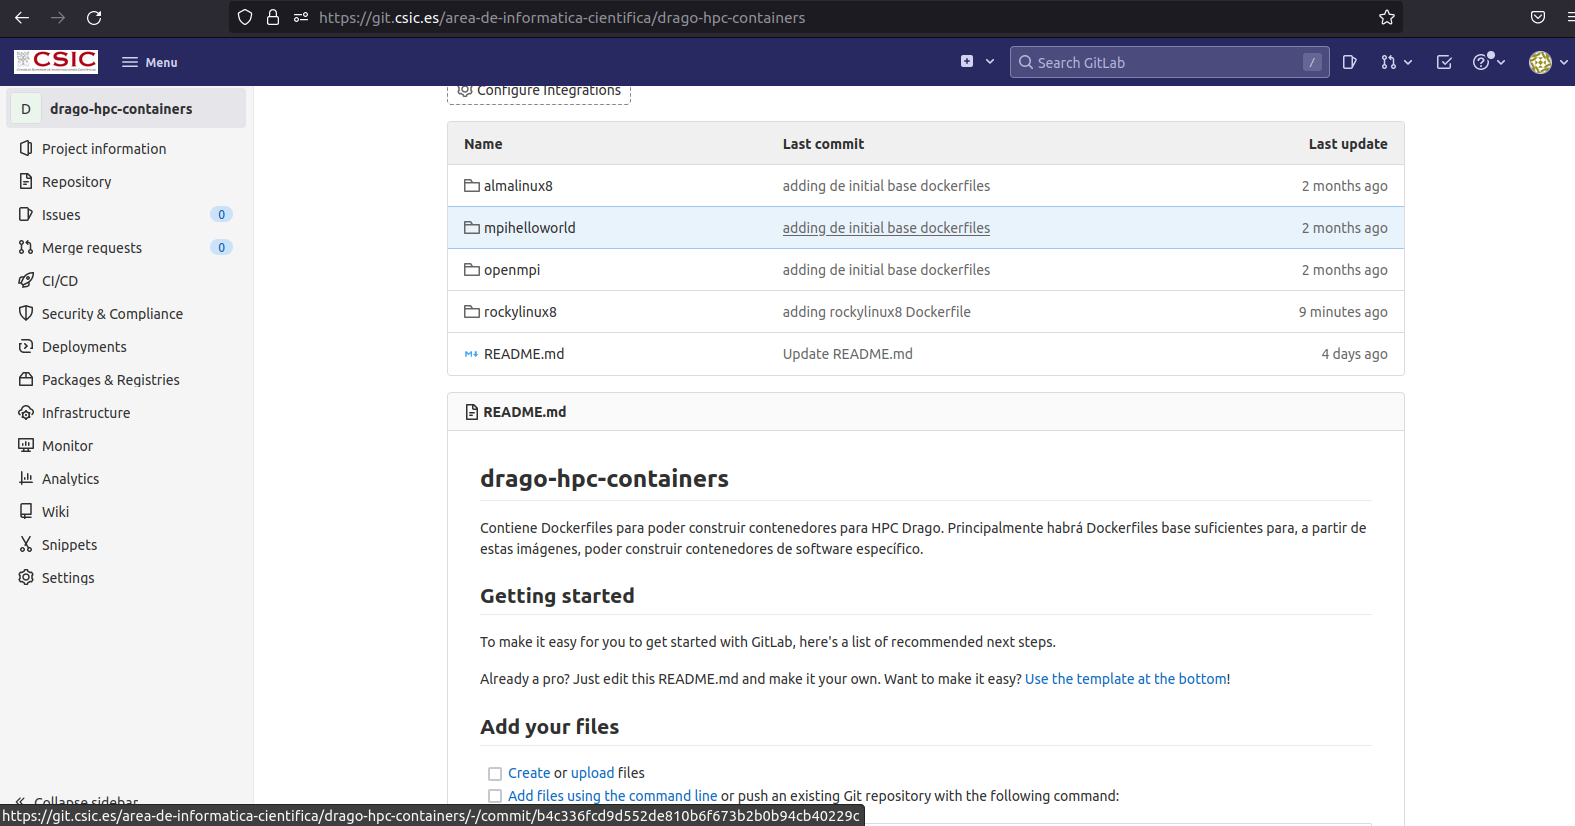Screen dimensions: 1575x826
Task: Go back with the browser back arrow
Action: point(22,17)
